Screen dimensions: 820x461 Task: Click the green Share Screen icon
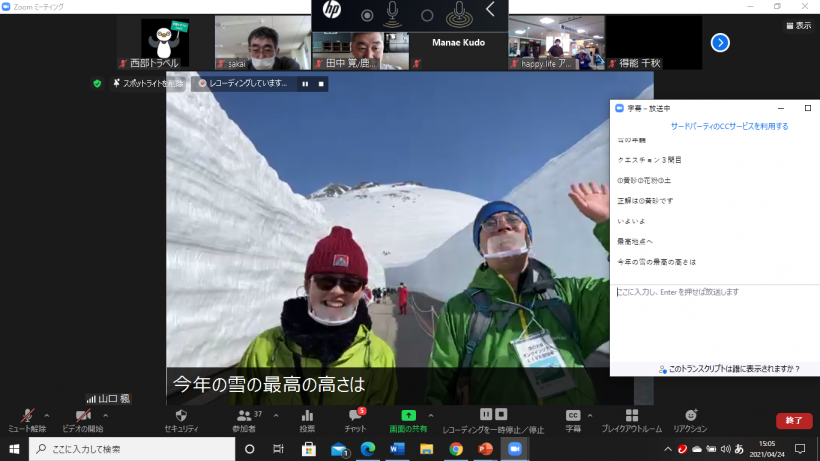click(x=408, y=415)
